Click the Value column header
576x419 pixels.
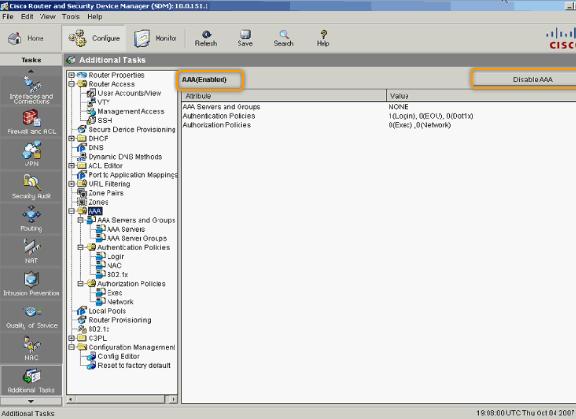(481, 96)
